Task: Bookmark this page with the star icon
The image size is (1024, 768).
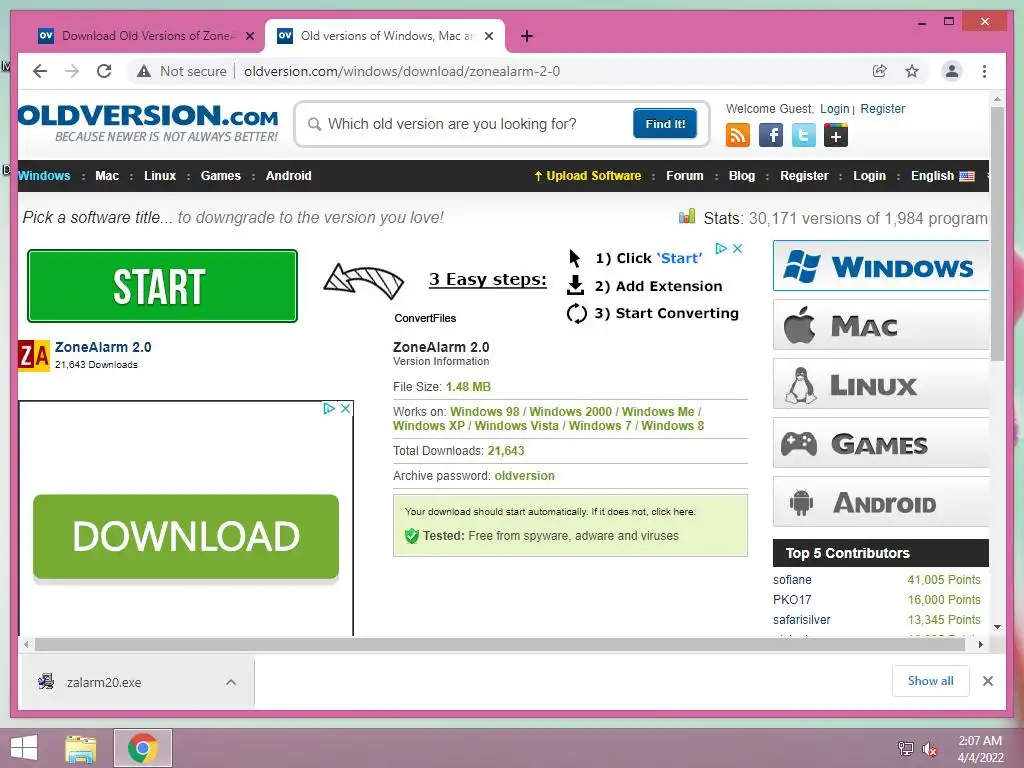Action: click(912, 71)
